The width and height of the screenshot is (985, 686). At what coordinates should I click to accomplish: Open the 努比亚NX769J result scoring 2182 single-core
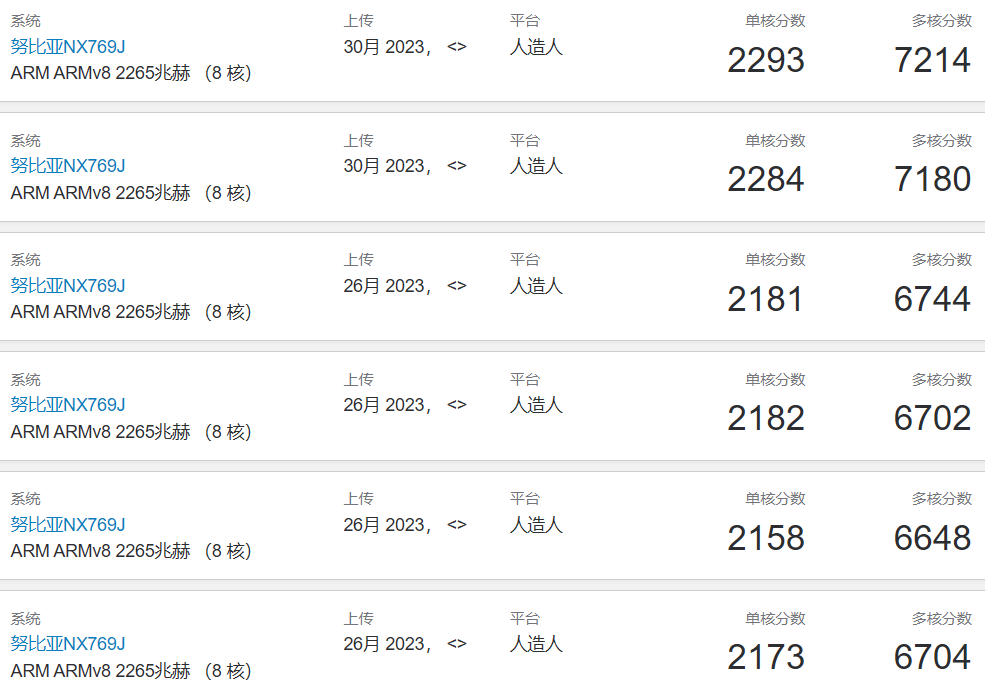click(x=68, y=405)
